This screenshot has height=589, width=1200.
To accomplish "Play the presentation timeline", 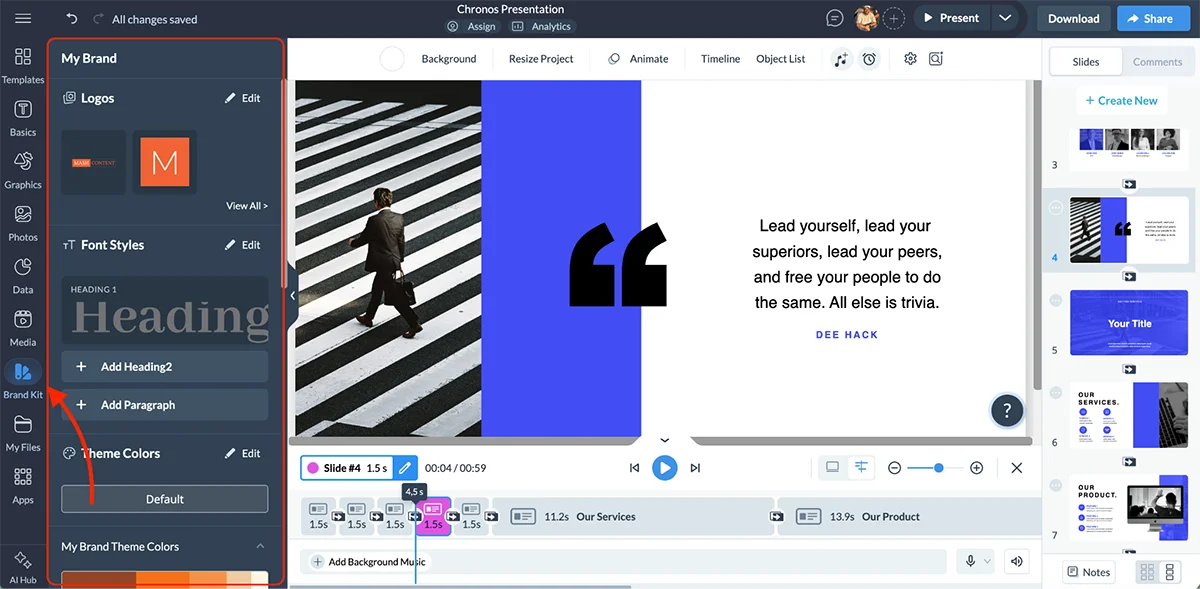I will tap(664, 467).
